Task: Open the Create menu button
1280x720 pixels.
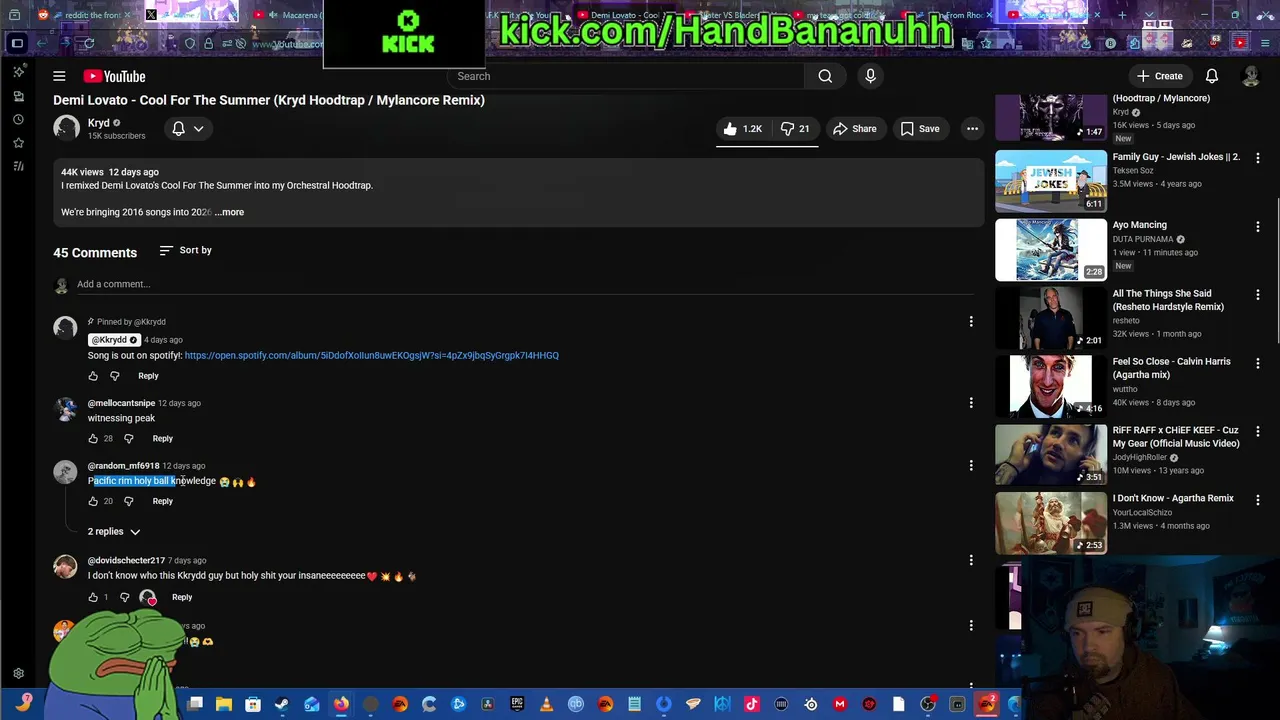Action: tap(1159, 76)
